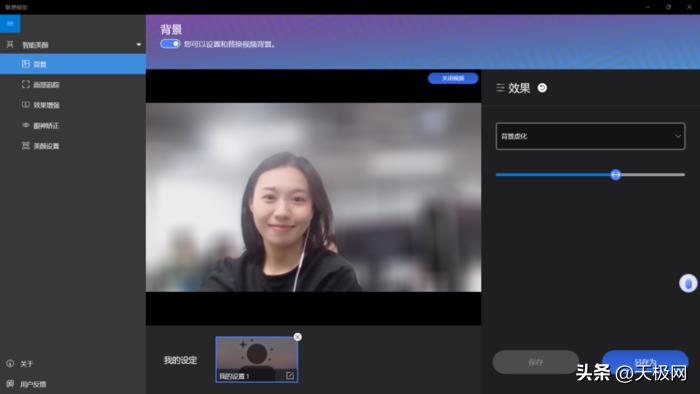This screenshot has height=394, width=700.
Task: Click the blue 另存为 (Save as) button
Action: tap(645, 362)
